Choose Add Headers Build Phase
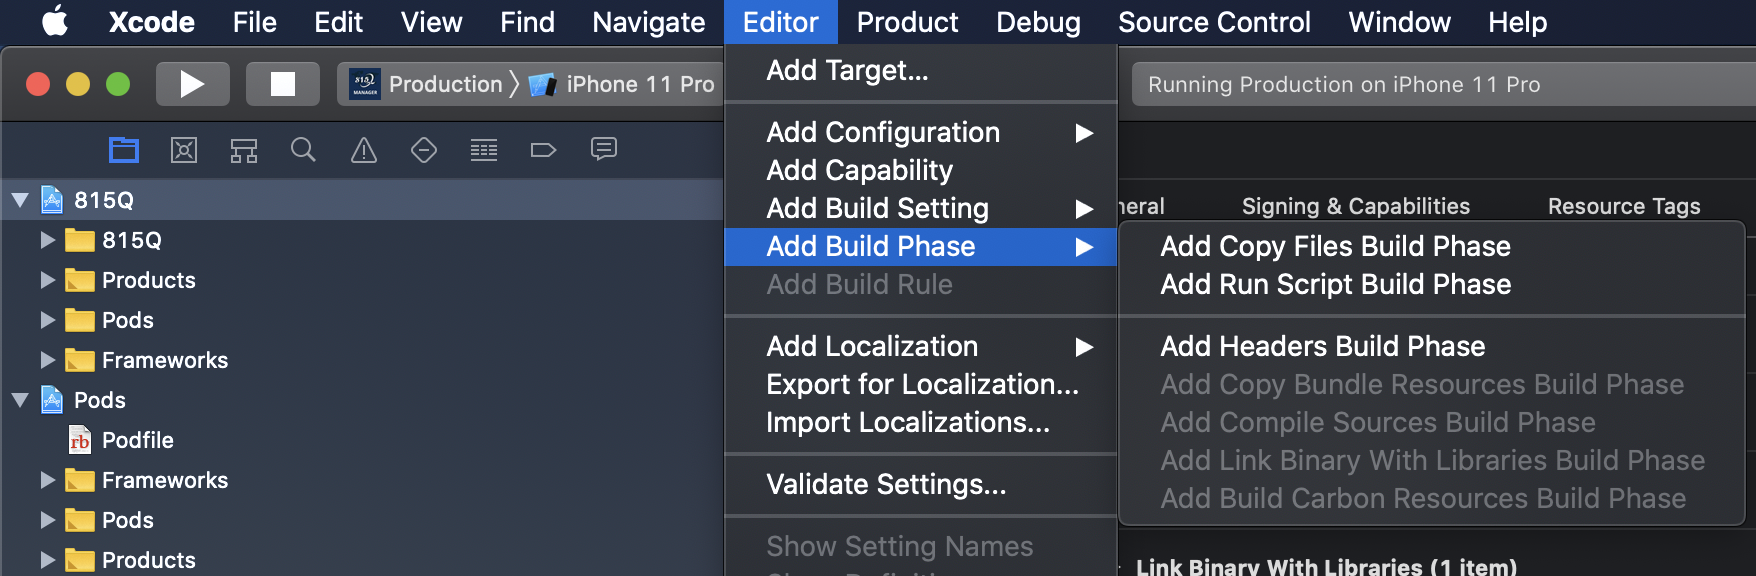Screen dimensions: 1756x576 (1432, 346)
